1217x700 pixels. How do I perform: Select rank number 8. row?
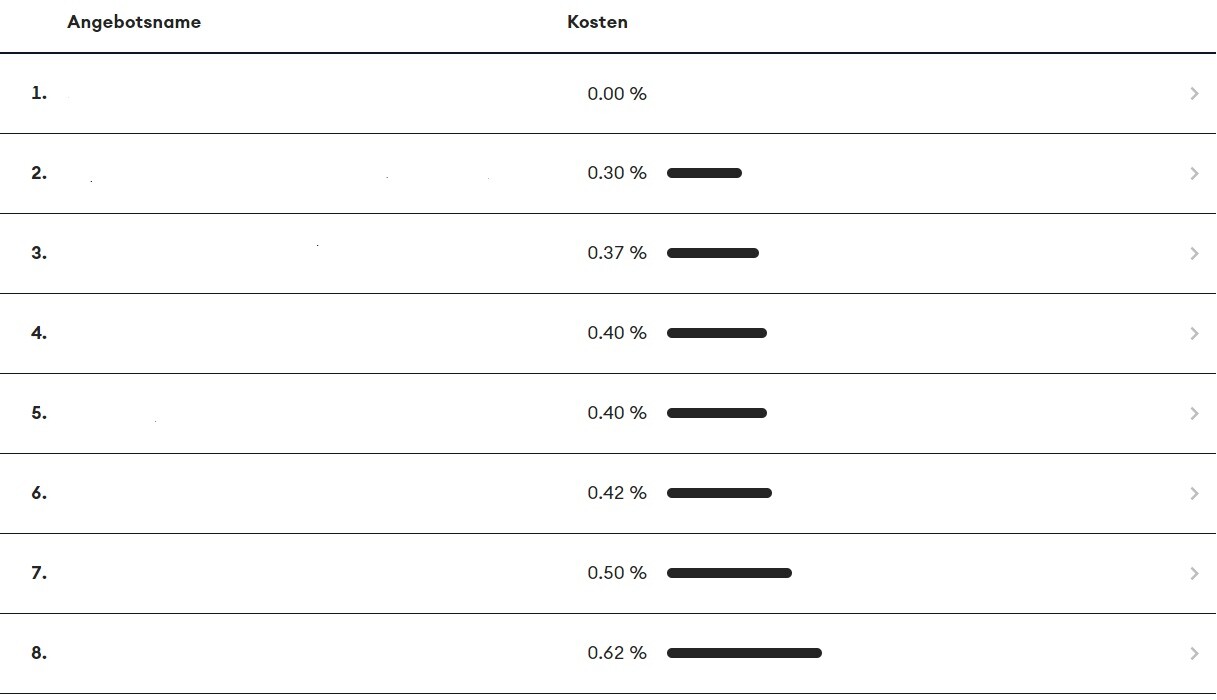pyautogui.click(x=39, y=653)
